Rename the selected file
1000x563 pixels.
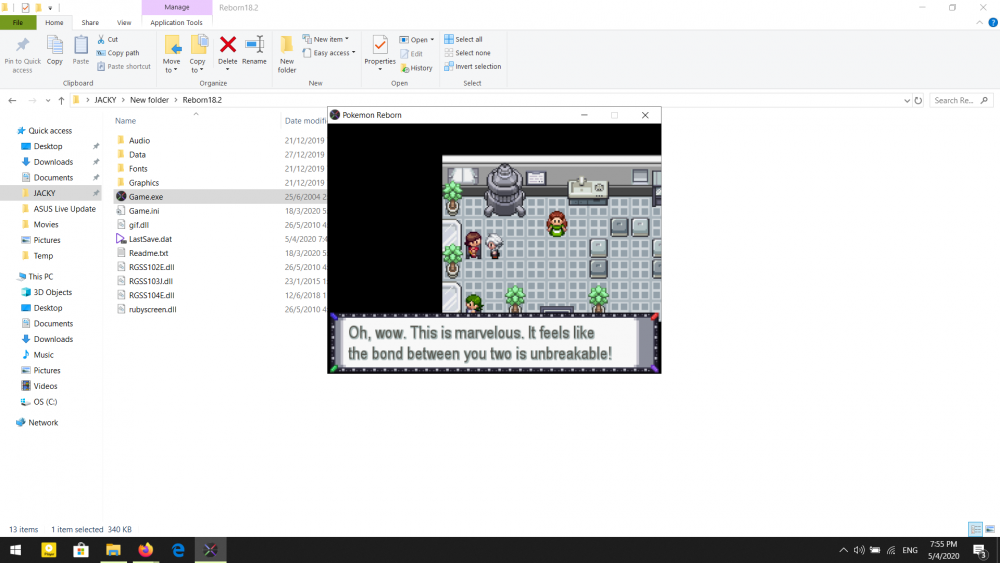point(254,50)
